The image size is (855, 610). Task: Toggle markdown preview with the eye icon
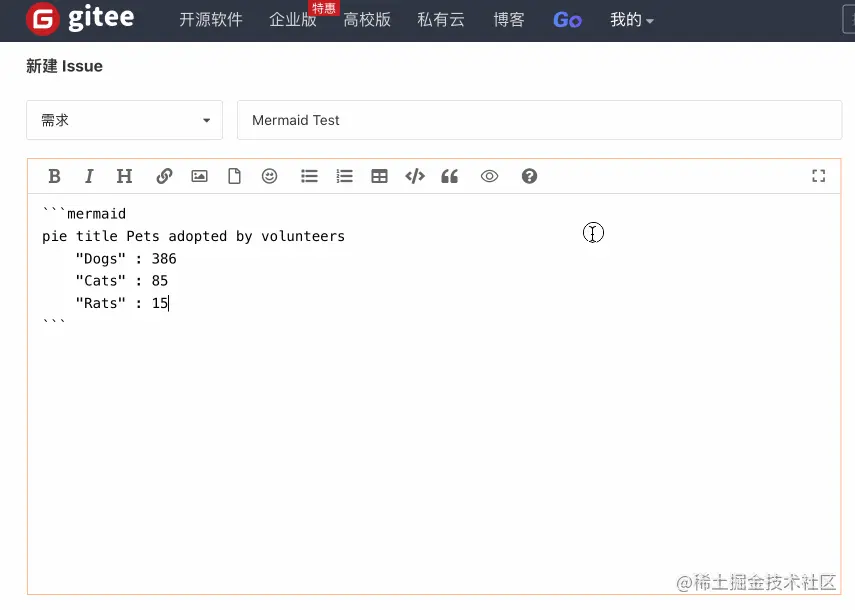coord(490,176)
